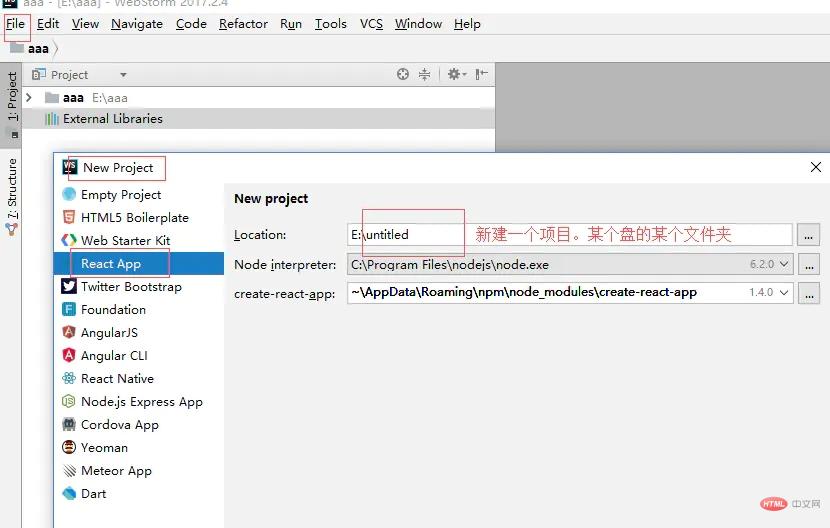The image size is (830, 528).
Task: Browse for create-react-app package path
Action: [x=809, y=293]
